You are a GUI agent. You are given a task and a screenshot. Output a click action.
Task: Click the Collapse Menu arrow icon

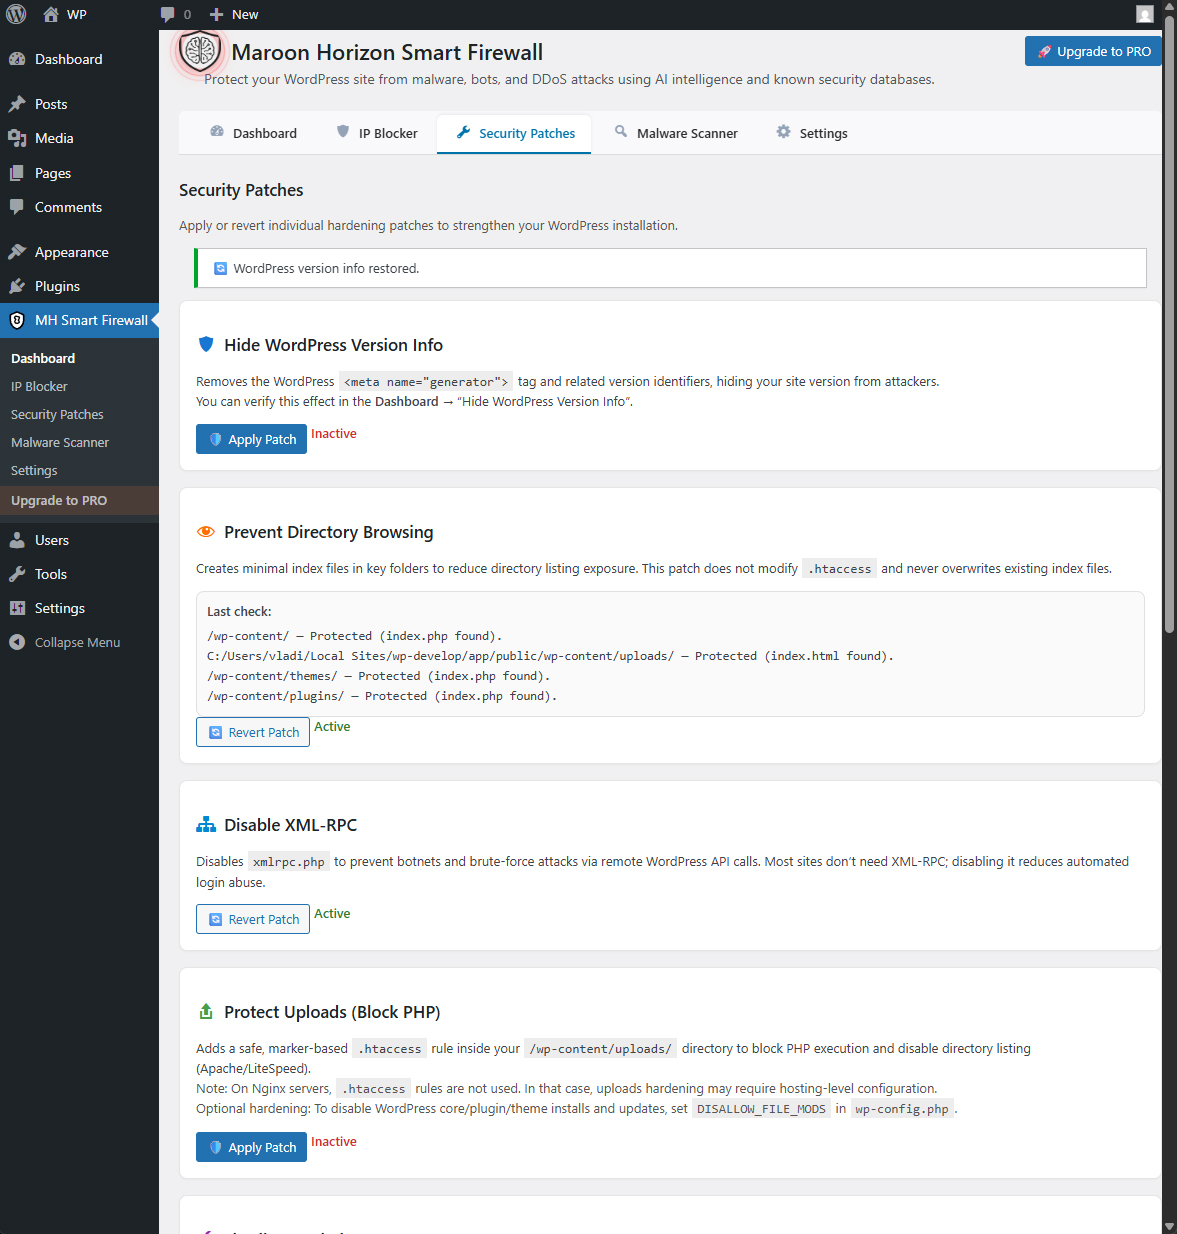17,642
